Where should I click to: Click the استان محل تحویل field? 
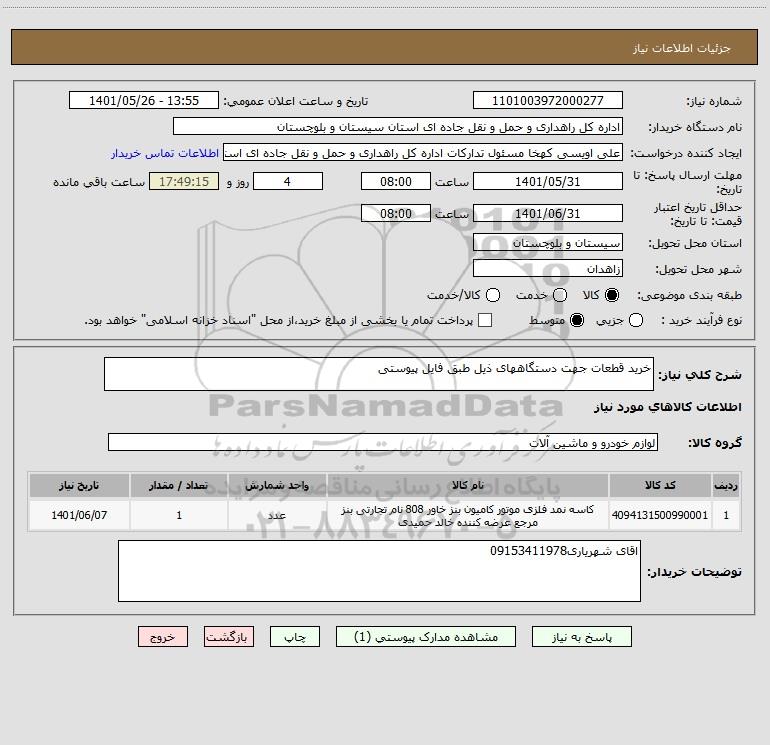point(548,243)
